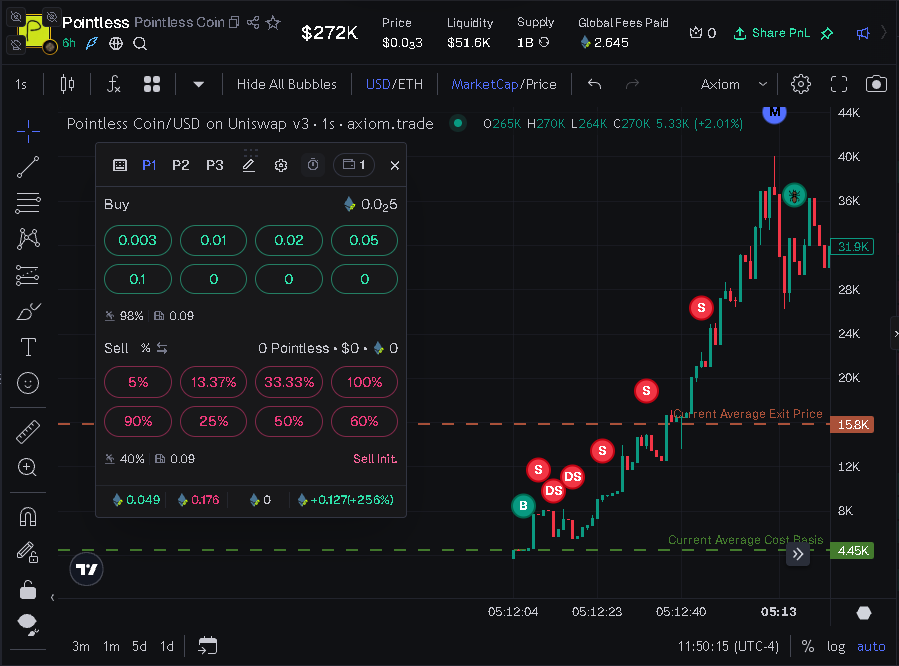Sell 33.33% of position
Viewport: 899px width, 666px height.
(289, 382)
